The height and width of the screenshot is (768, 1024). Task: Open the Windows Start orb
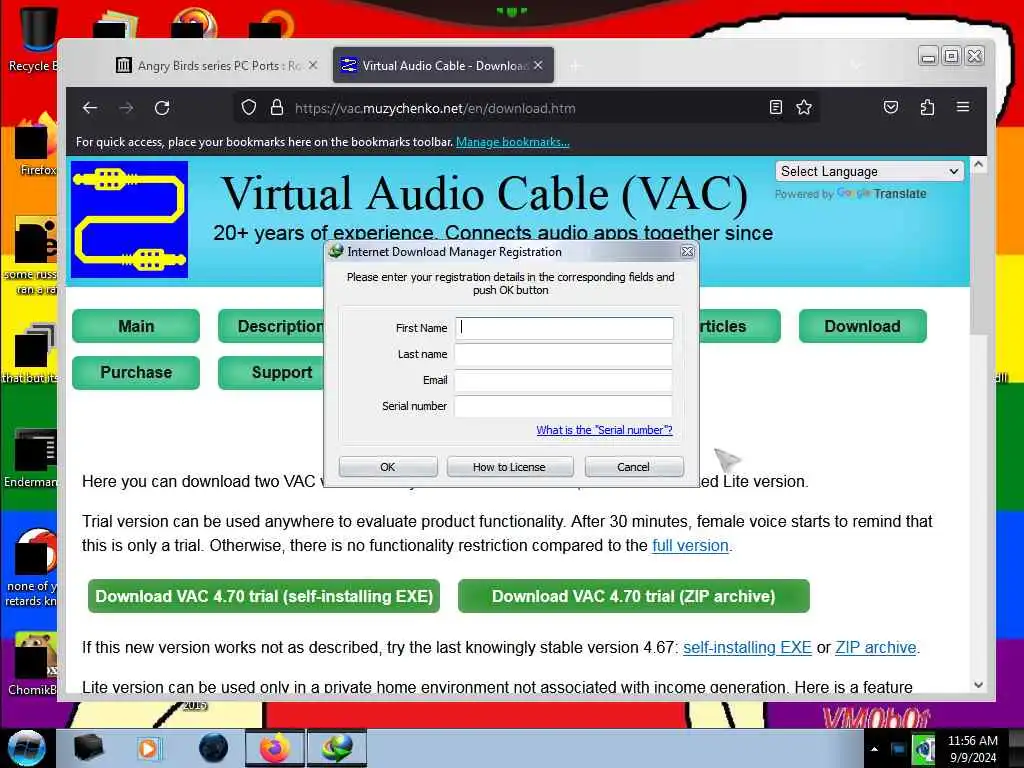[x=26, y=748]
